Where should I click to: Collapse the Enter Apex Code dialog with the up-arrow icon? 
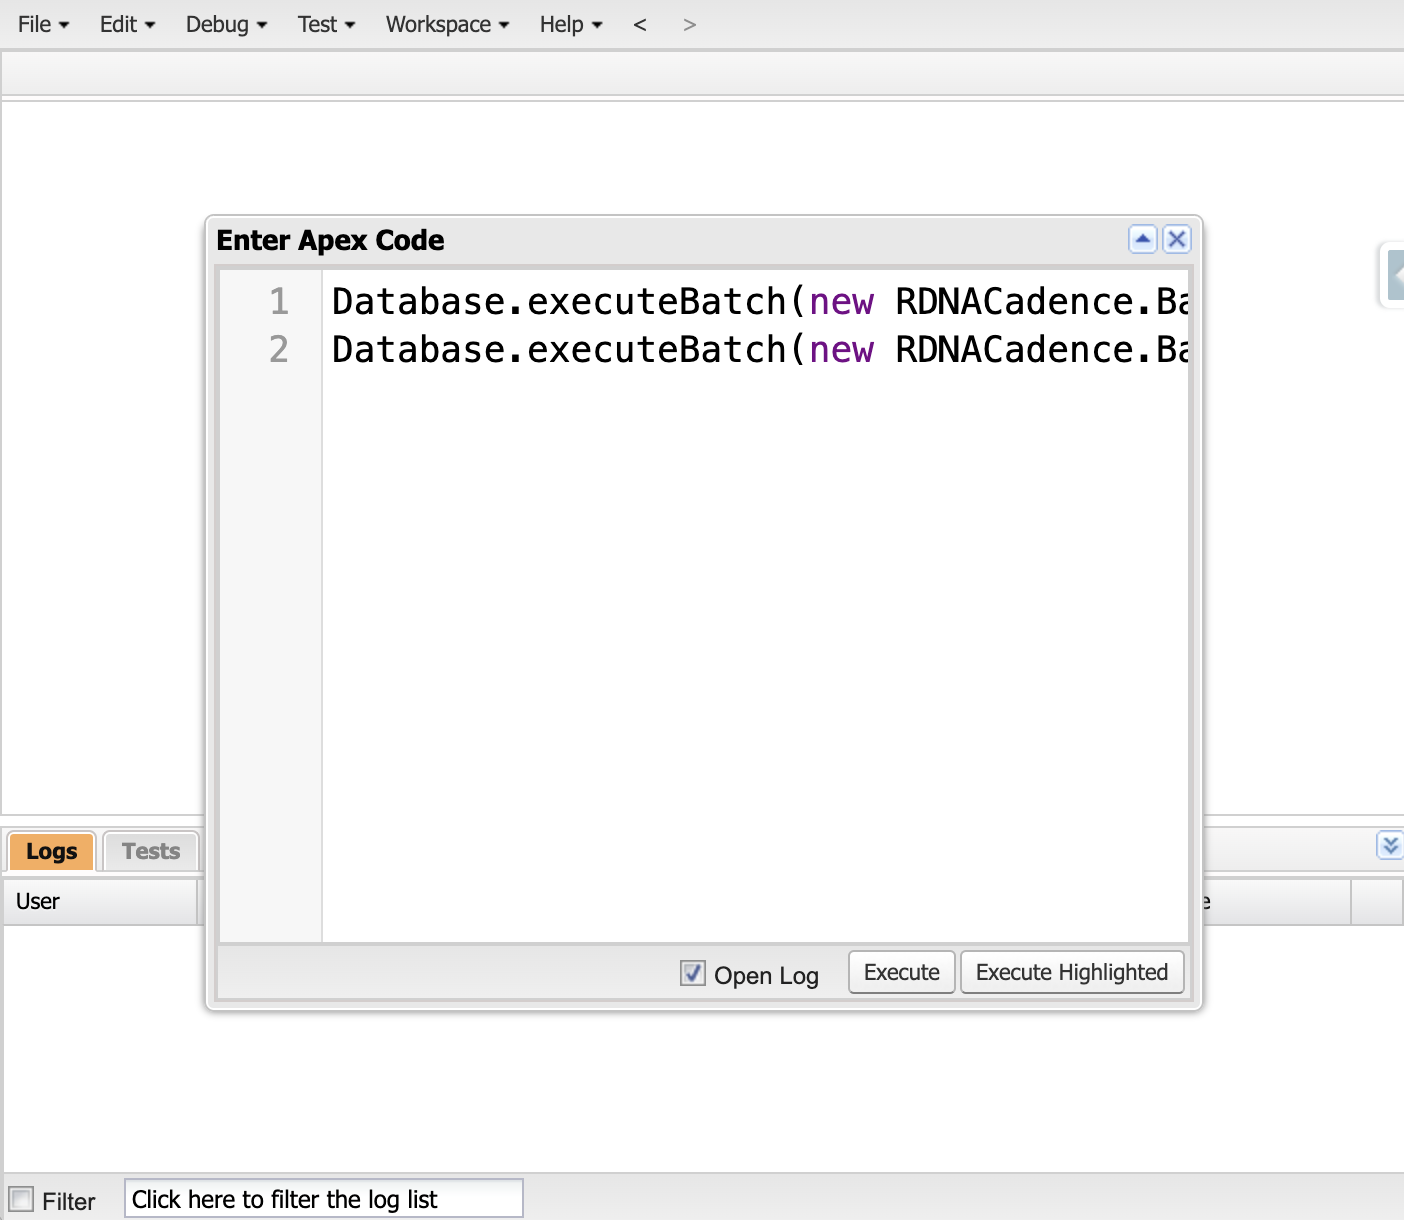click(x=1143, y=239)
